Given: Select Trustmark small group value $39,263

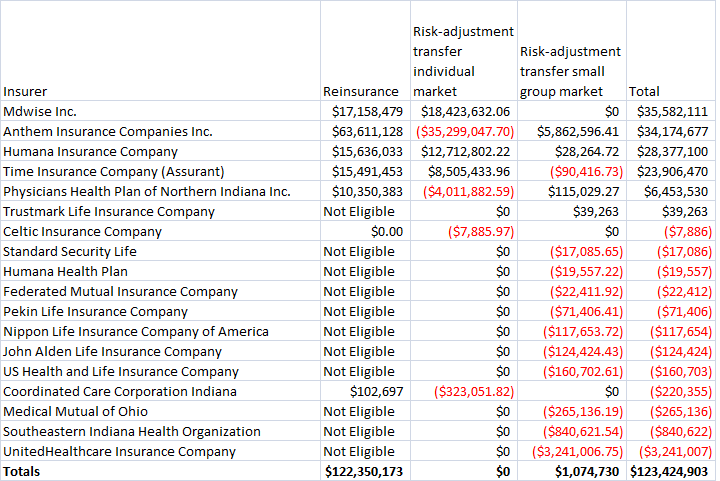Looking at the screenshot, I should tap(572, 211).
